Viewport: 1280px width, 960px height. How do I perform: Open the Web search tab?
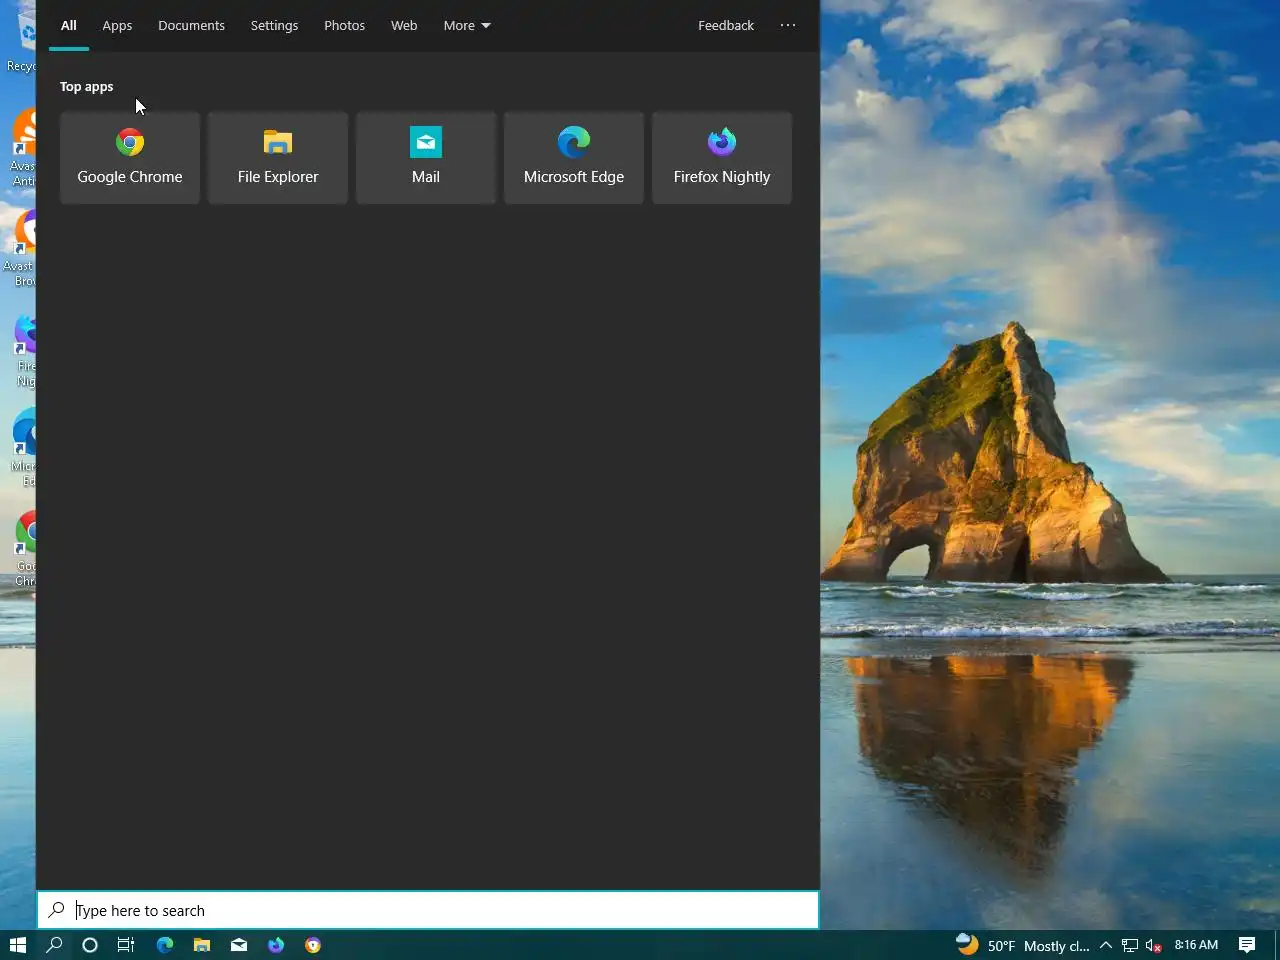pyautogui.click(x=404, y=25)
